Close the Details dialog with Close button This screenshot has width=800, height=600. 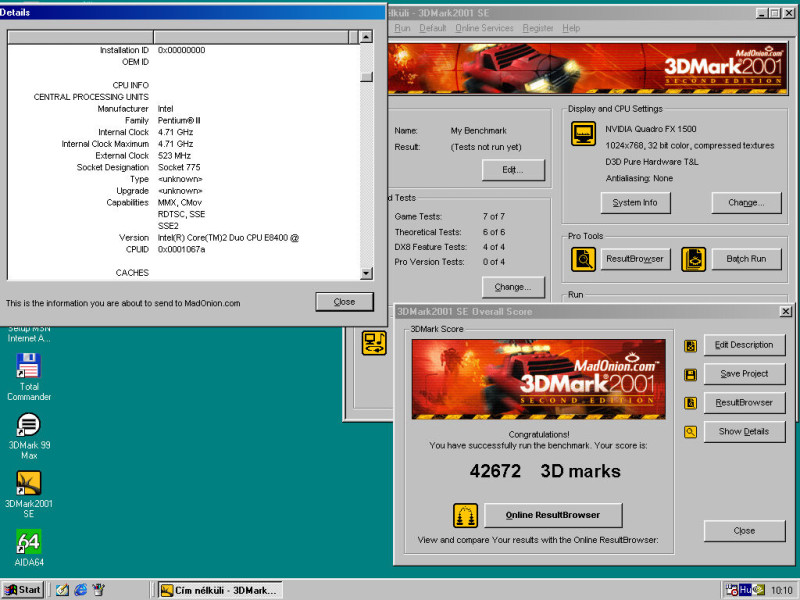(x=344, y=302)
